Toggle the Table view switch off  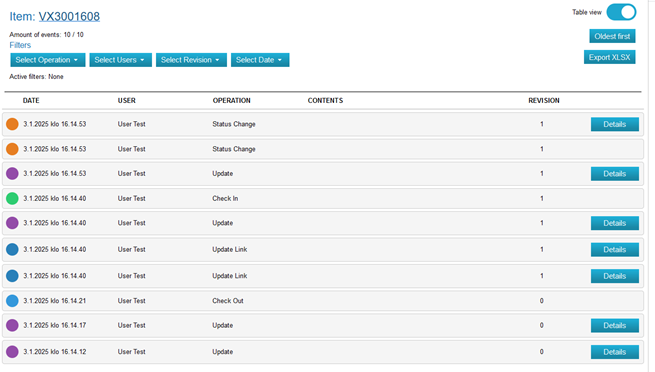[x=621, y=12]
